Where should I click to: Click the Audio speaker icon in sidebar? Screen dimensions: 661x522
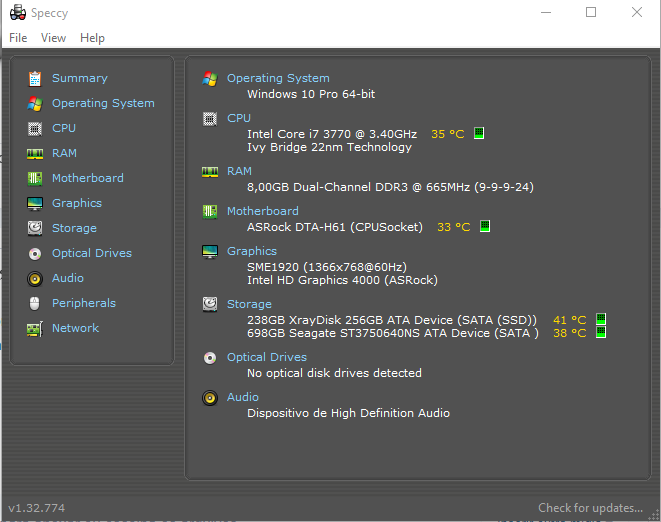35,279
